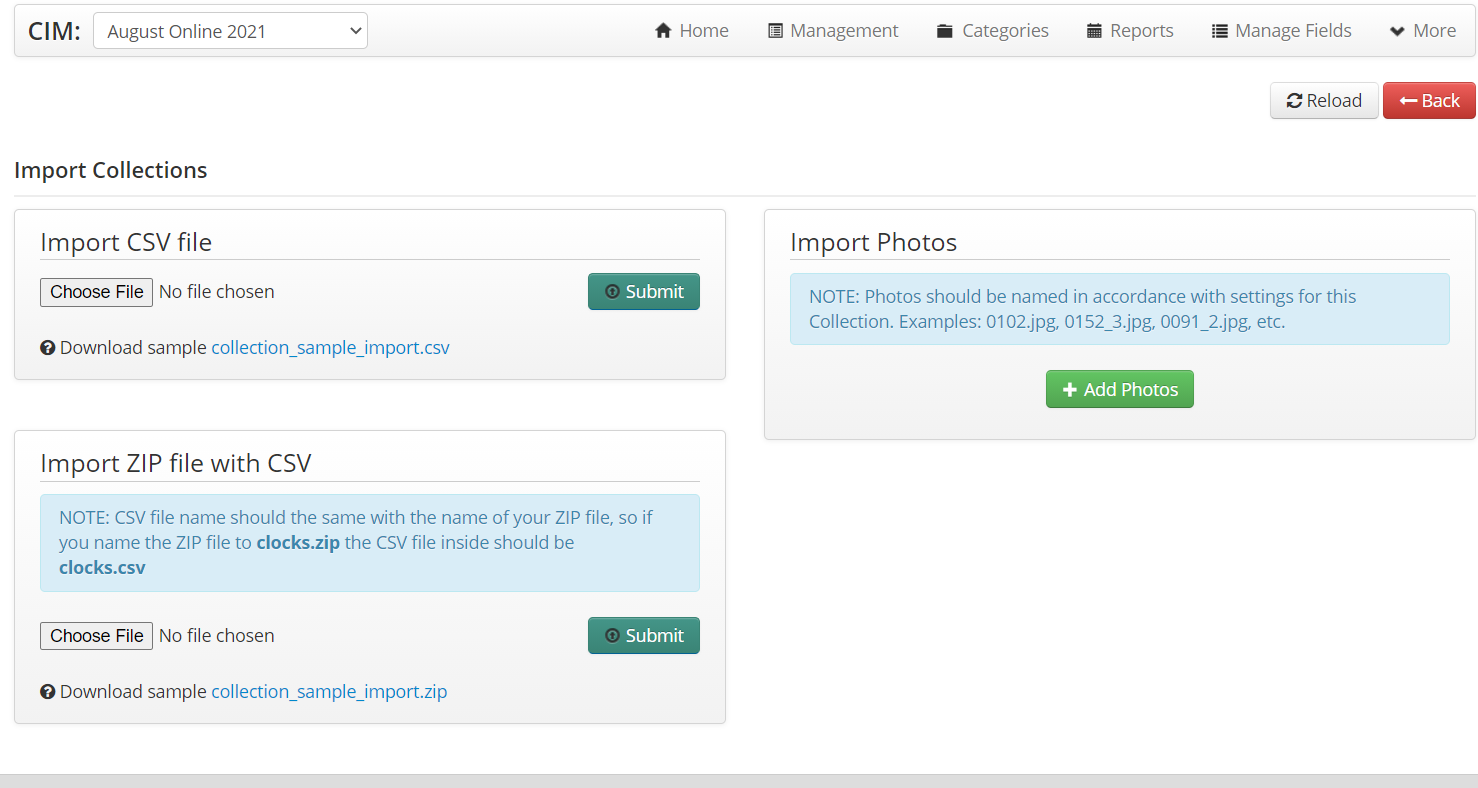Click the Management list icon
This screenshot has width=1478, height=788.
click(x=775, y=31)
